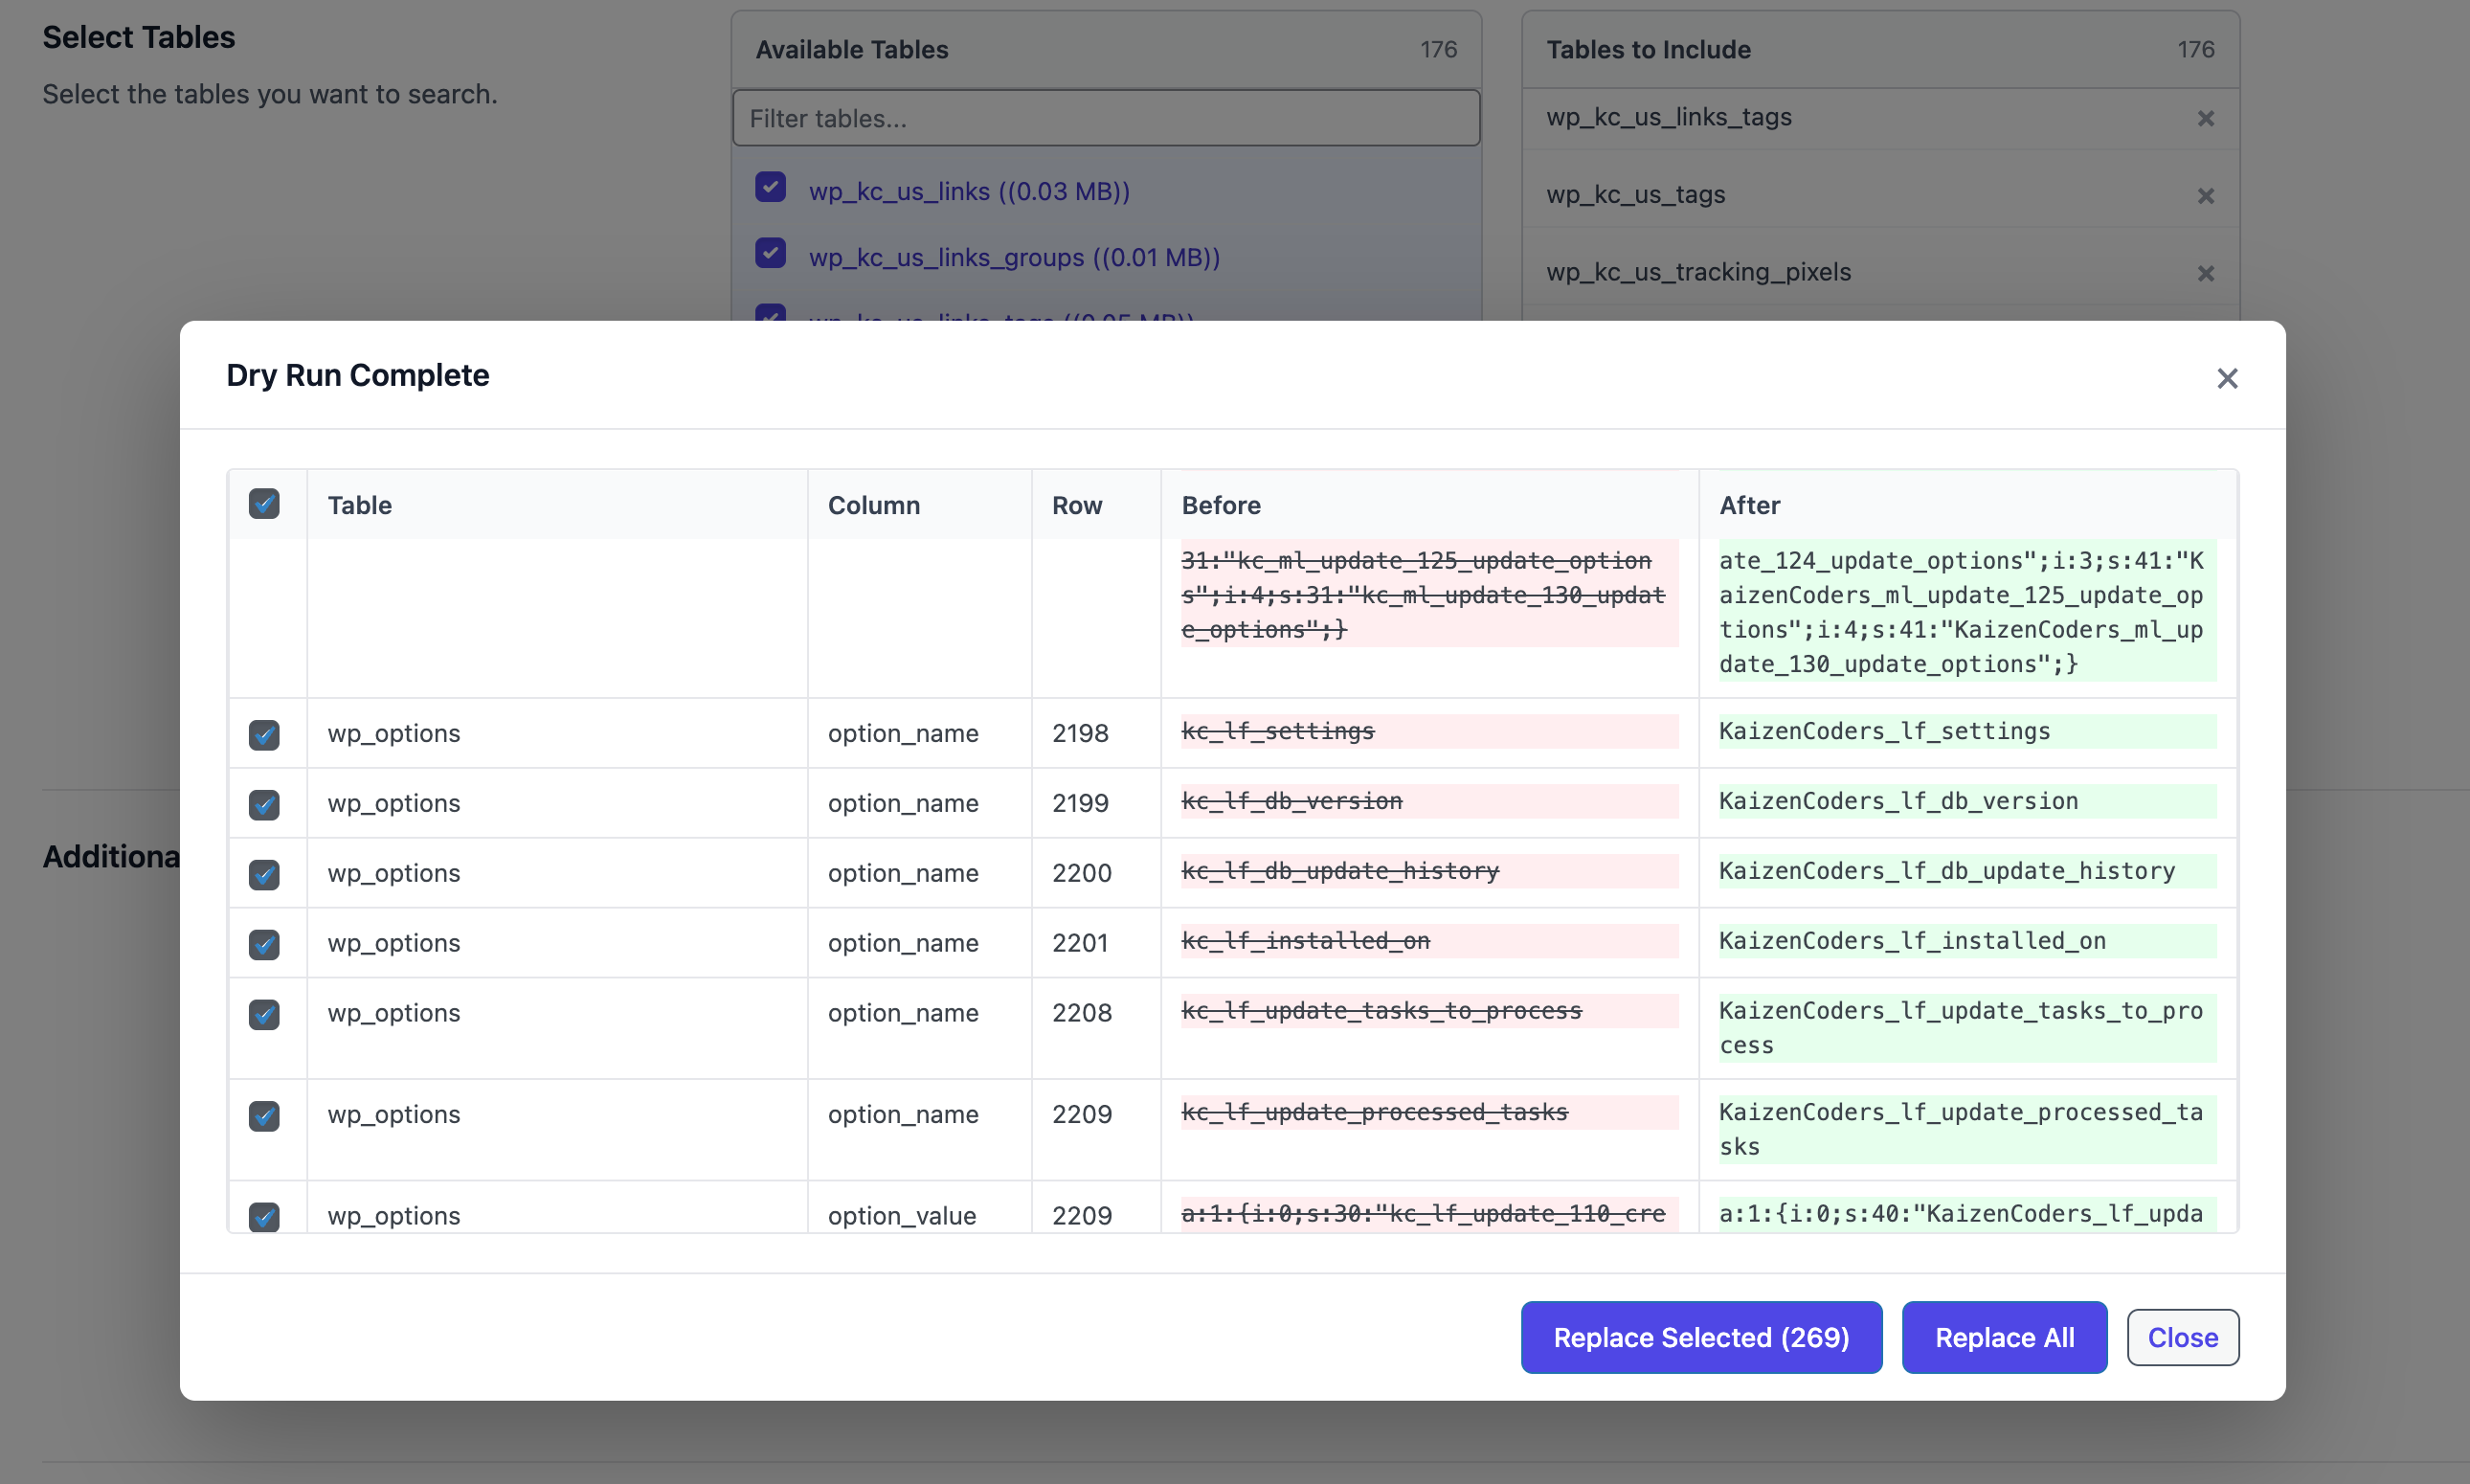Uncheck the option_value row 2209 checkbox
2470x1484 pixels.
pos(264,1216)
